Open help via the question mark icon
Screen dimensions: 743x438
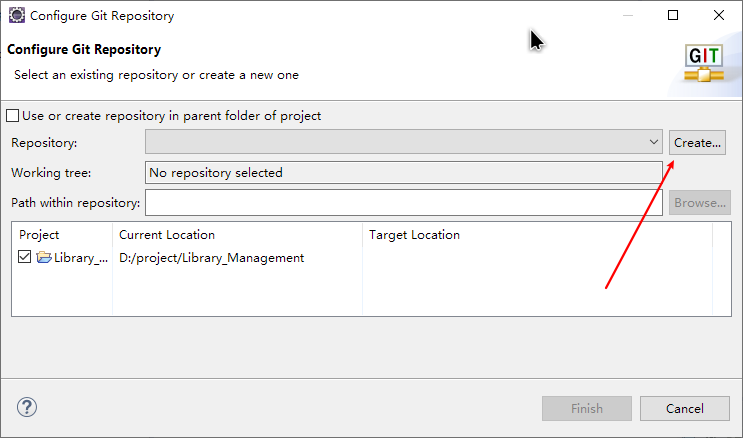[x=27, y=407]
